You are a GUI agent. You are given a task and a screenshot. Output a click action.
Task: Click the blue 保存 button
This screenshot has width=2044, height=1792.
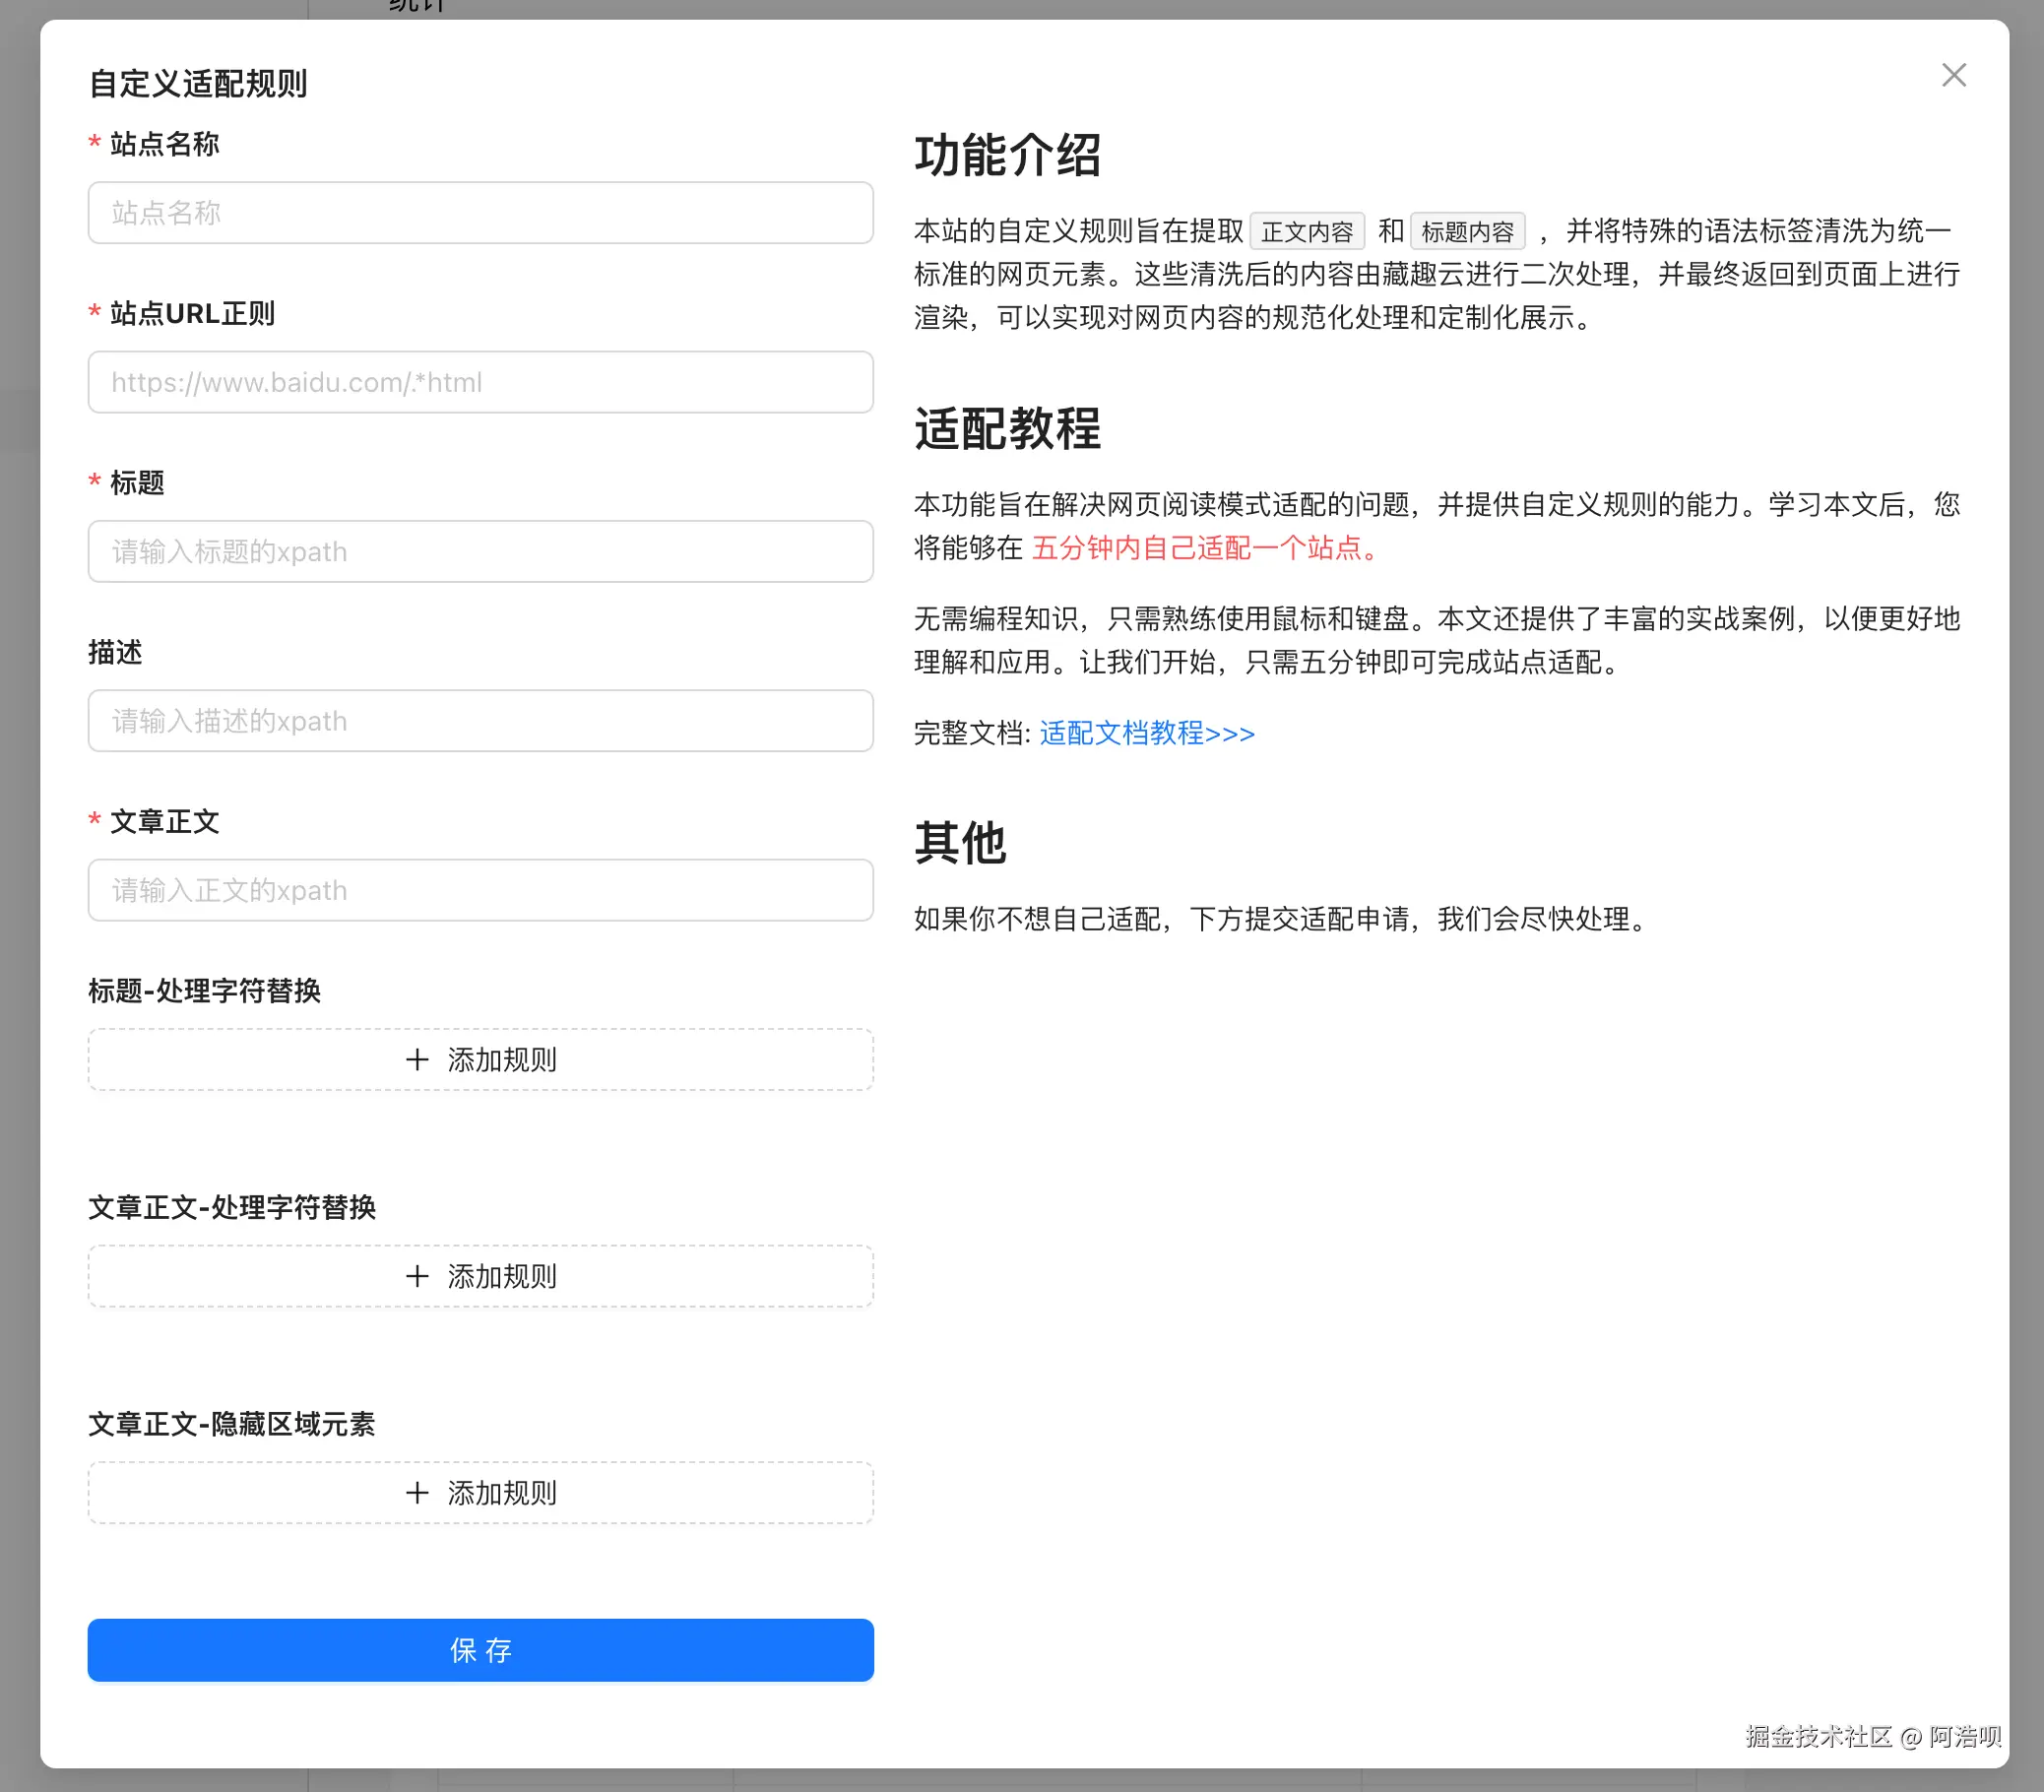click(x=480, y=1651)
